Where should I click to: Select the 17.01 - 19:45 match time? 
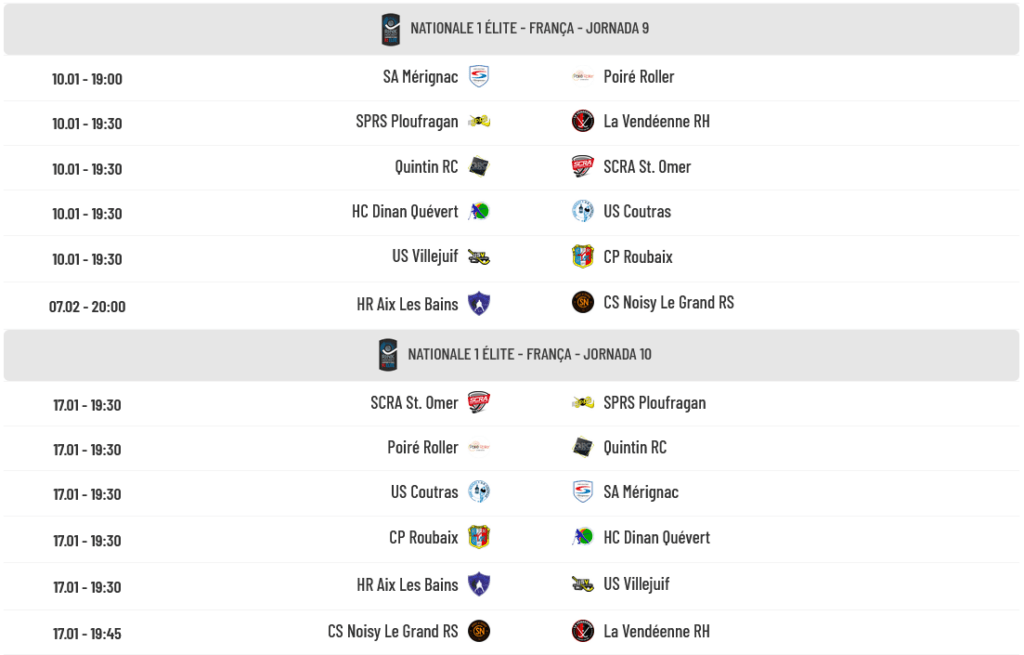coord(87,634)
